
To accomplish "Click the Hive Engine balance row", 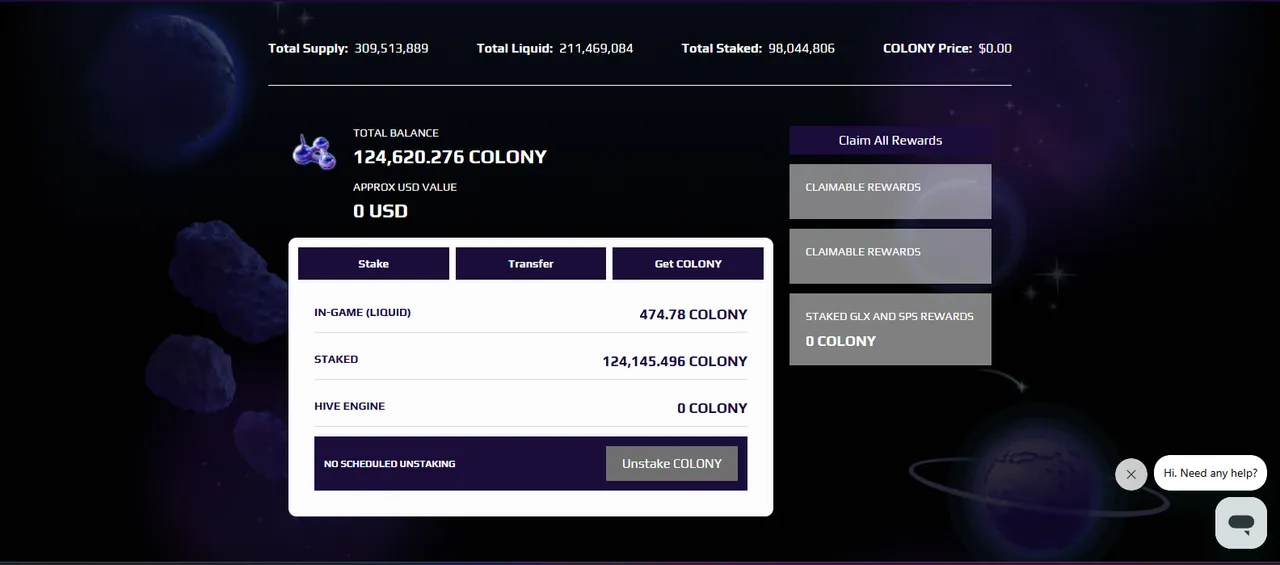I will [531, 407].
